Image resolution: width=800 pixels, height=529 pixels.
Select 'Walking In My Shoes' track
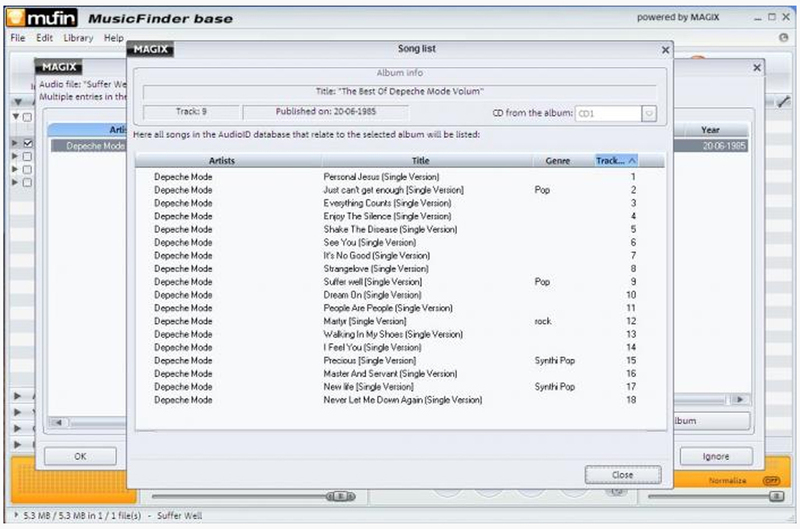click(400, 335)
